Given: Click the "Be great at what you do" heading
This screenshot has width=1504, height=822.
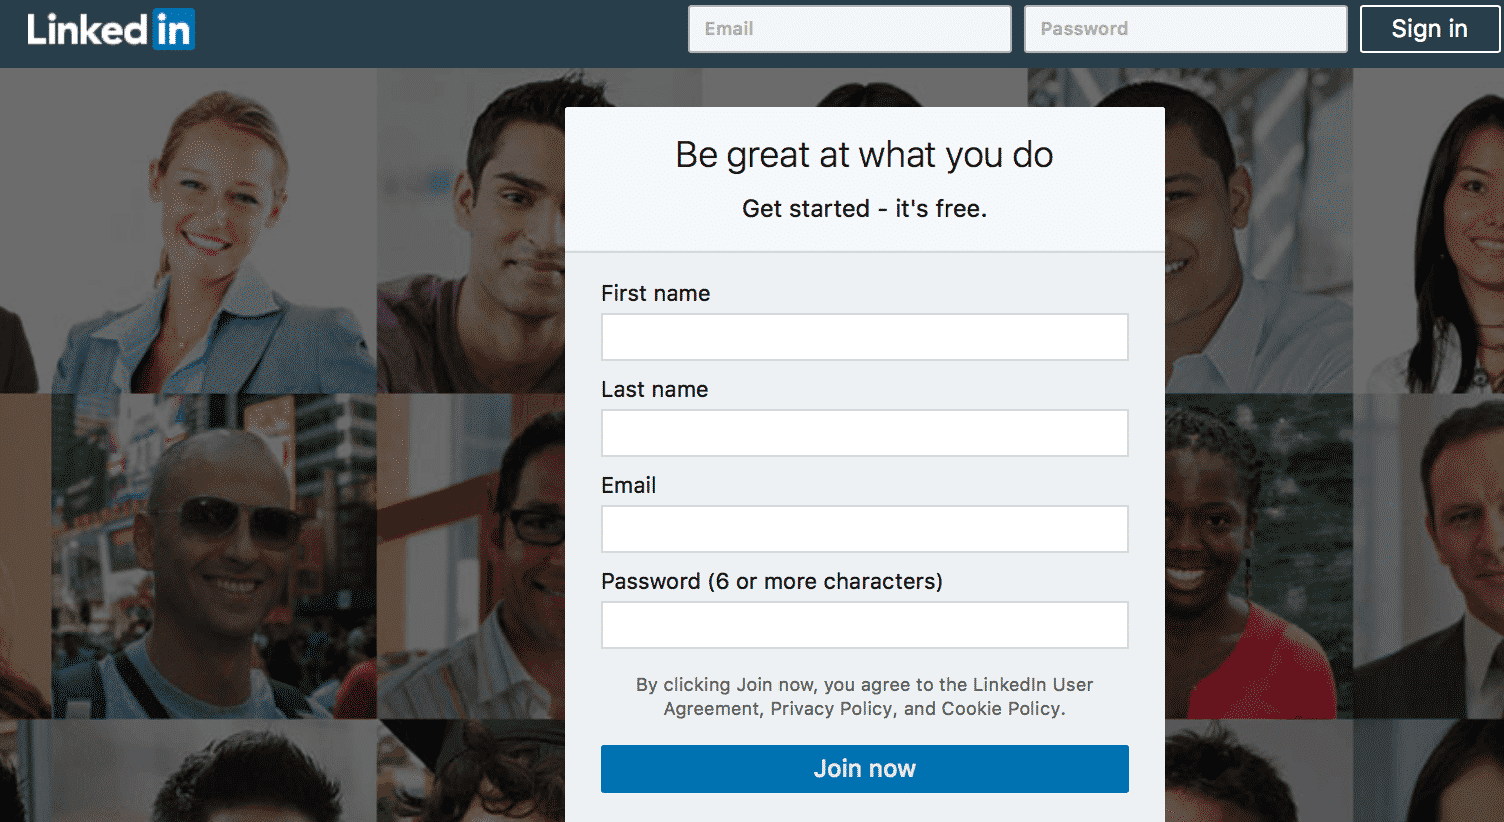Looking at the screenshot, I should click(864, 155).
